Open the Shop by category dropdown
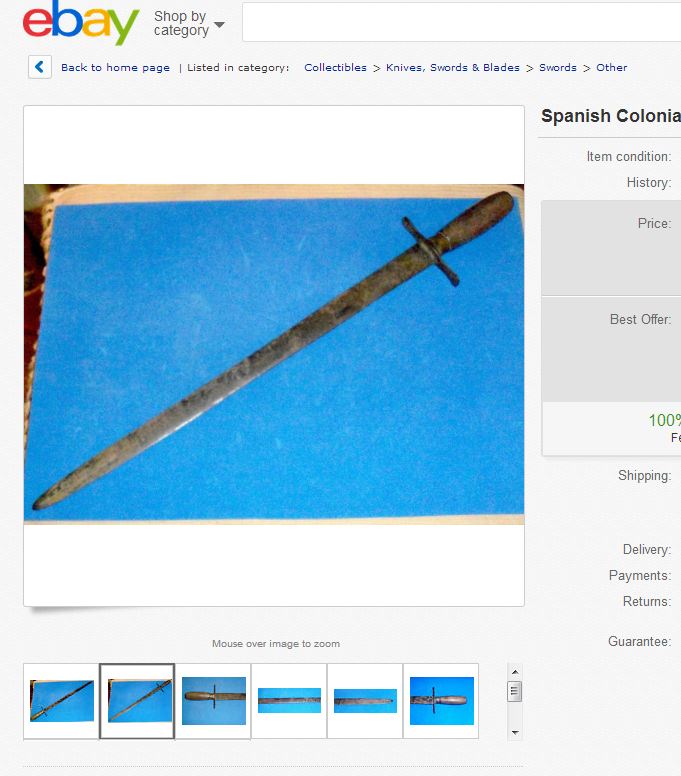Image resolution: width=681 pixels, height=776 pixels. point(189,23)
